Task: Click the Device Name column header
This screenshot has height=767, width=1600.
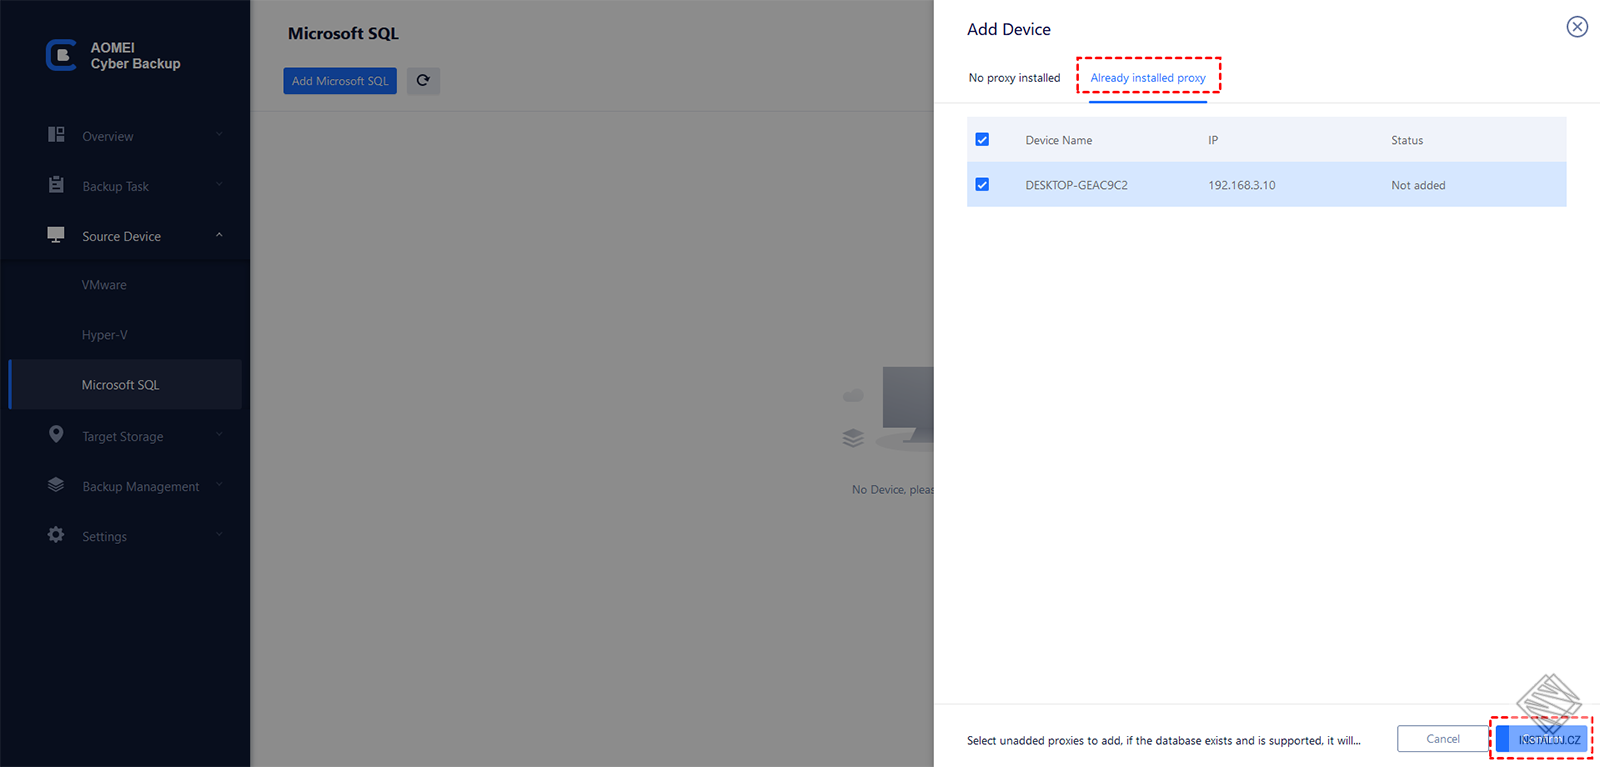Action: [x=1058, y=140]
